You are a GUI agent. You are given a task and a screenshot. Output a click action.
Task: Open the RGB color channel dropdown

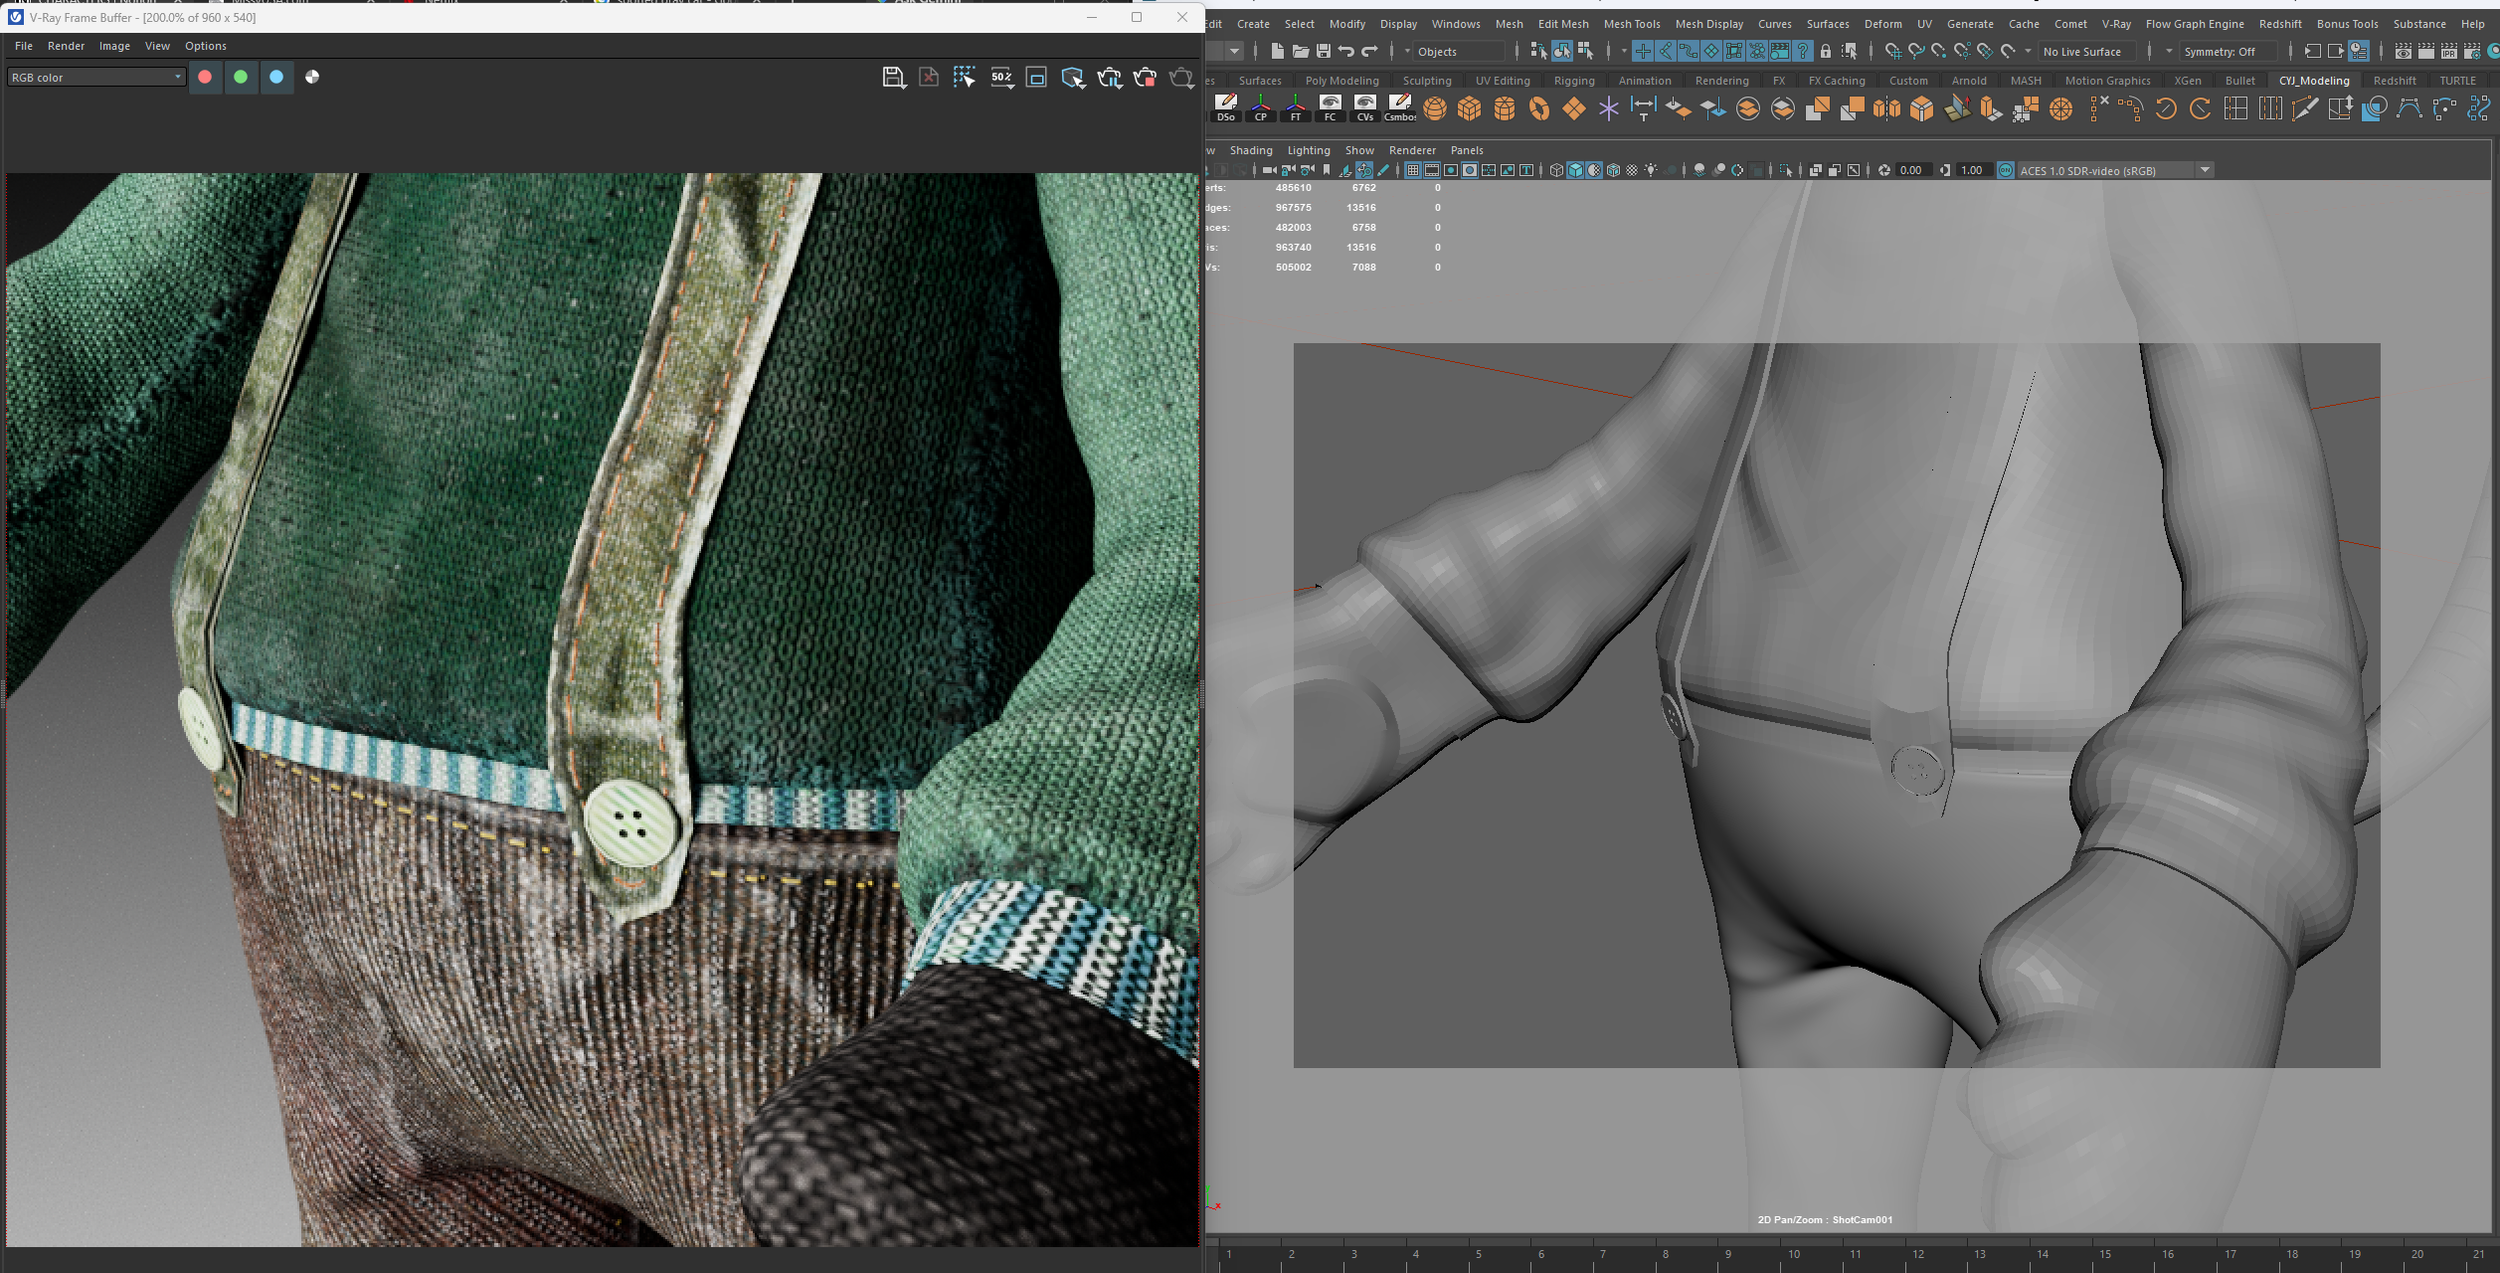click(96, 77)
